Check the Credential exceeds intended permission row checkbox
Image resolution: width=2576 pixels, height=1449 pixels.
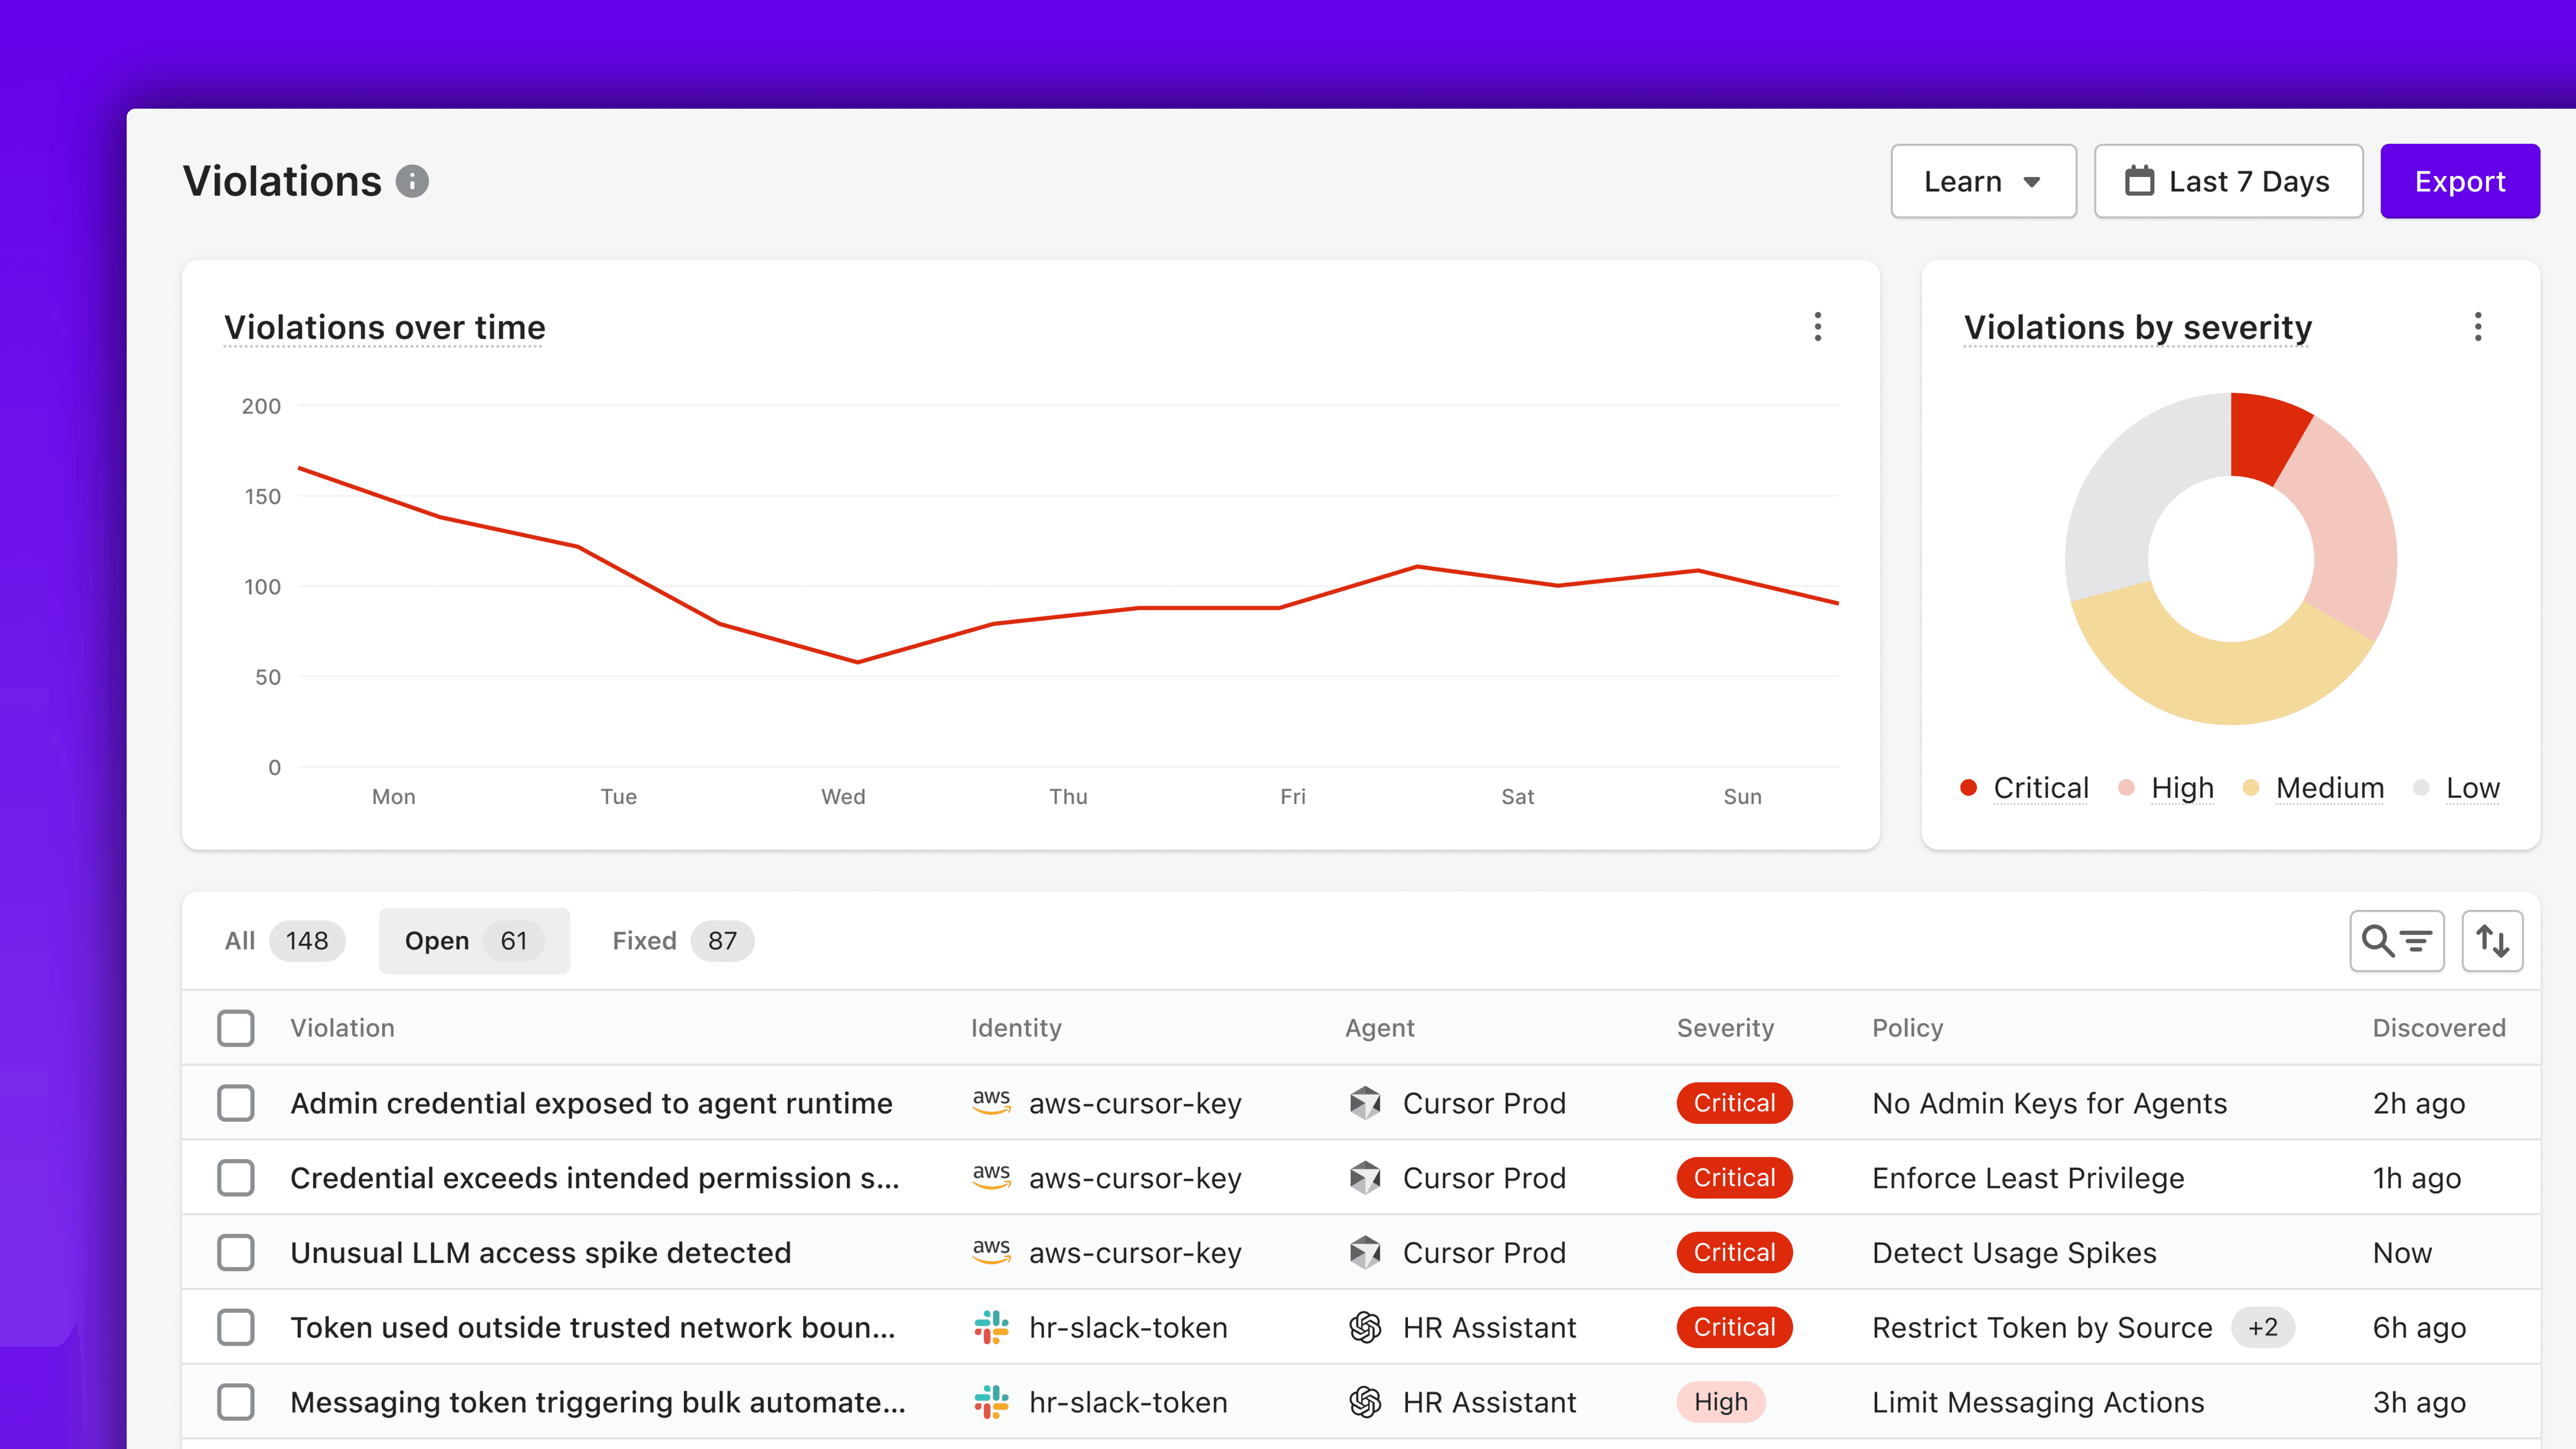(x=236, y=1178)
